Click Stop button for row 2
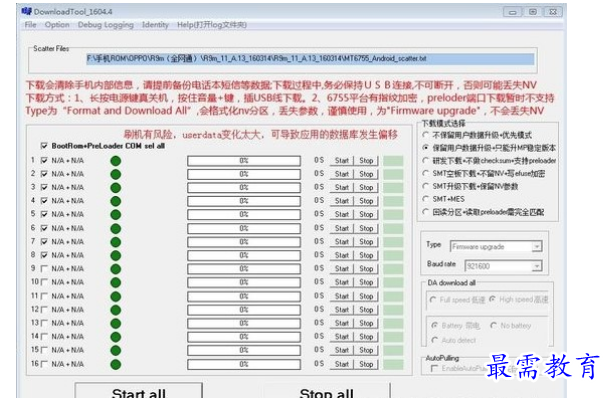 (x=366, y=174)
